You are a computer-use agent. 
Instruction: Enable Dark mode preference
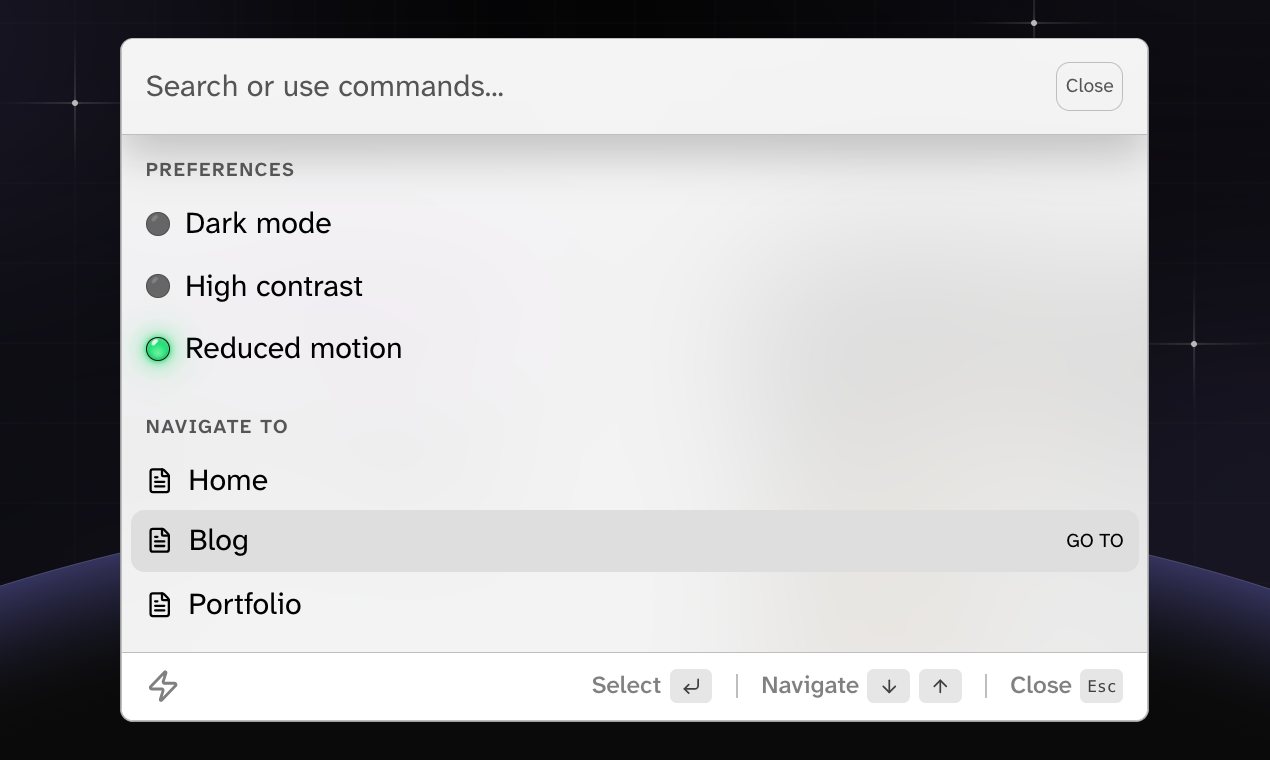pos(257,223)
